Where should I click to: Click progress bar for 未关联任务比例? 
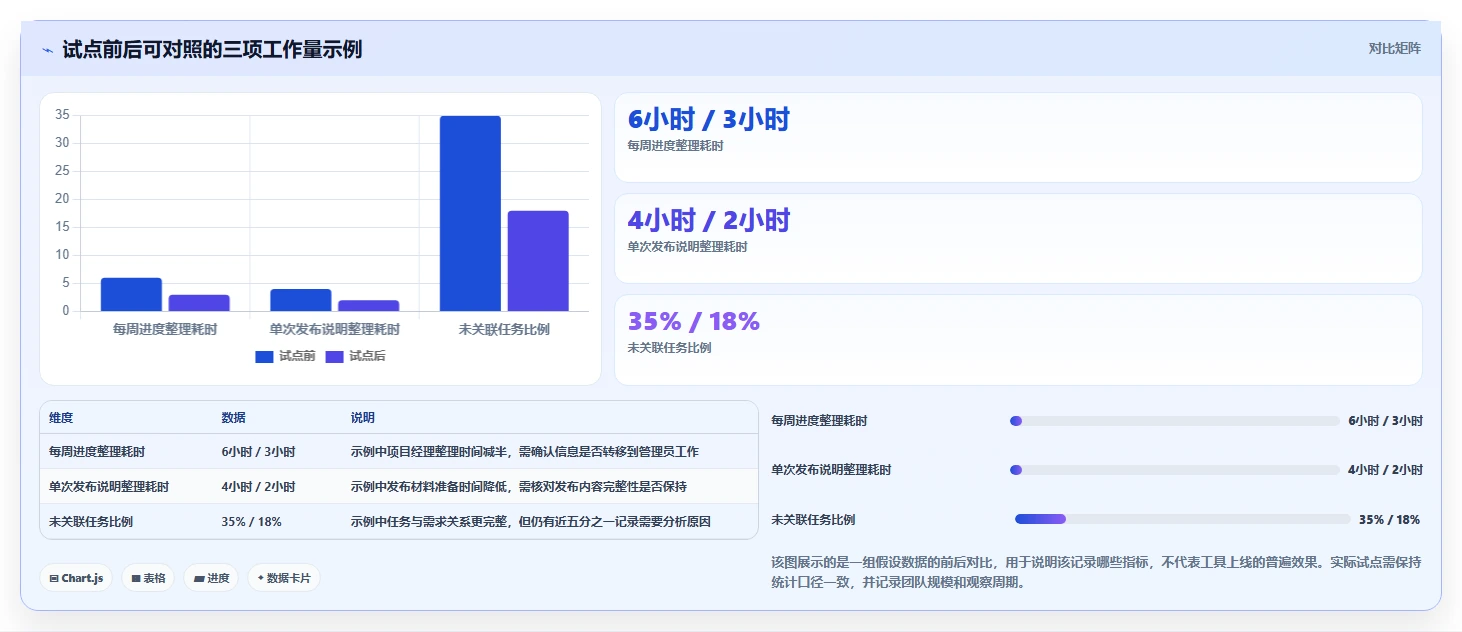1183,519
